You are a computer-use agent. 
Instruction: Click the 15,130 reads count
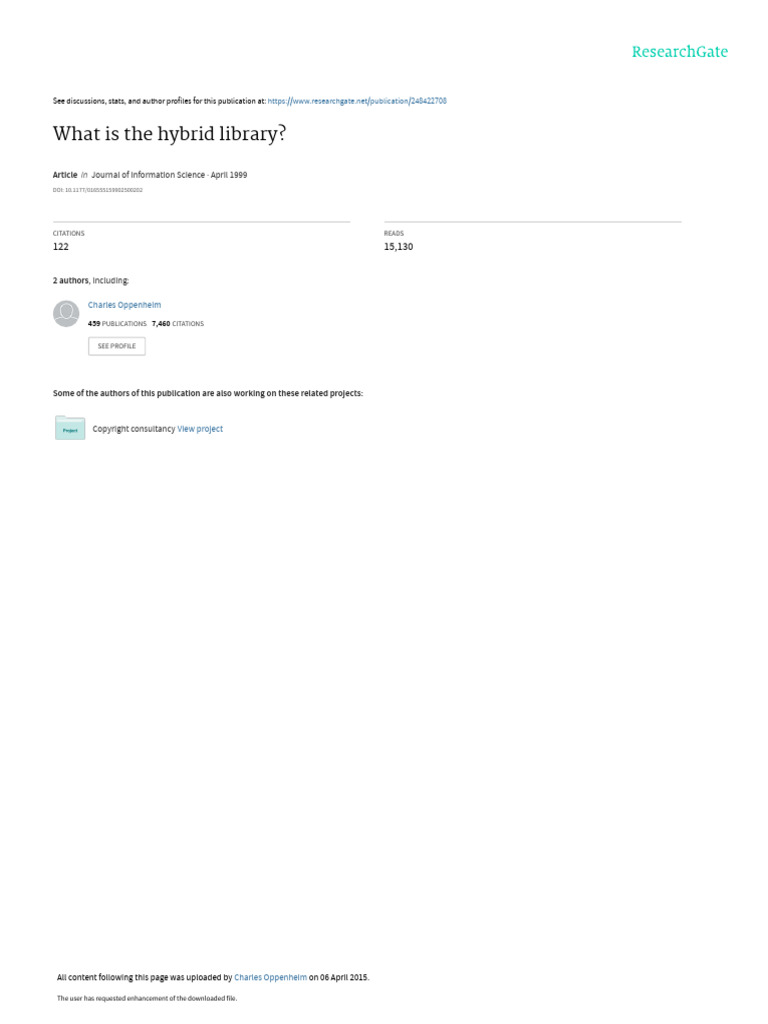tap(398, 247)
